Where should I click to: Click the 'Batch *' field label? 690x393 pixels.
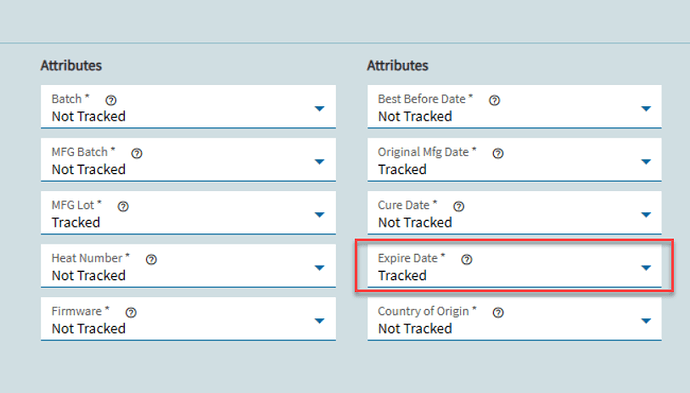click(x=70, y=99)
